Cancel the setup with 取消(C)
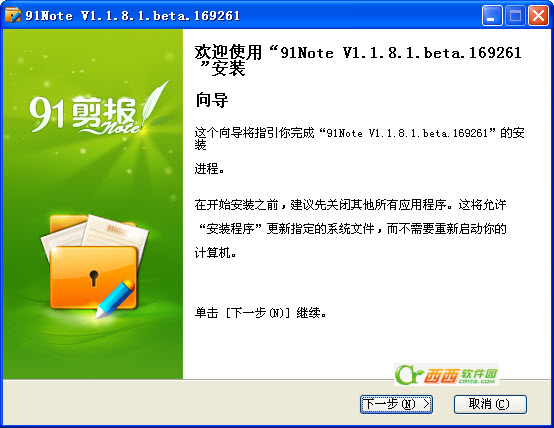554x428 pixels. pyautogui.click(x=490, y=404)
